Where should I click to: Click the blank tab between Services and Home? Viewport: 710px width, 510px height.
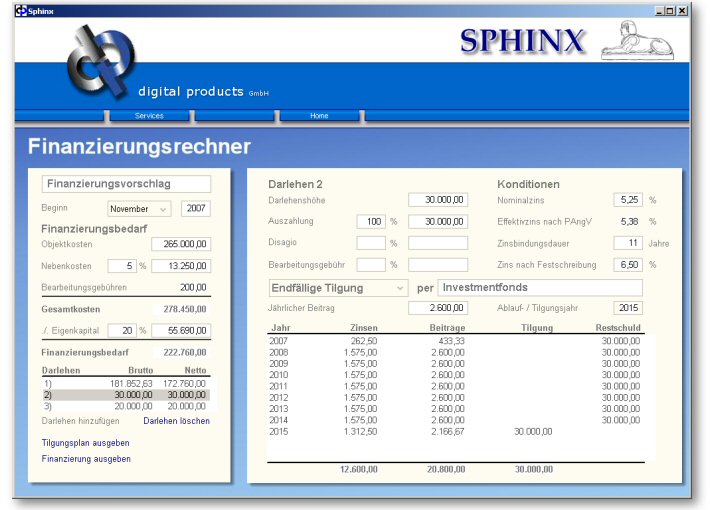pos(235,116)
